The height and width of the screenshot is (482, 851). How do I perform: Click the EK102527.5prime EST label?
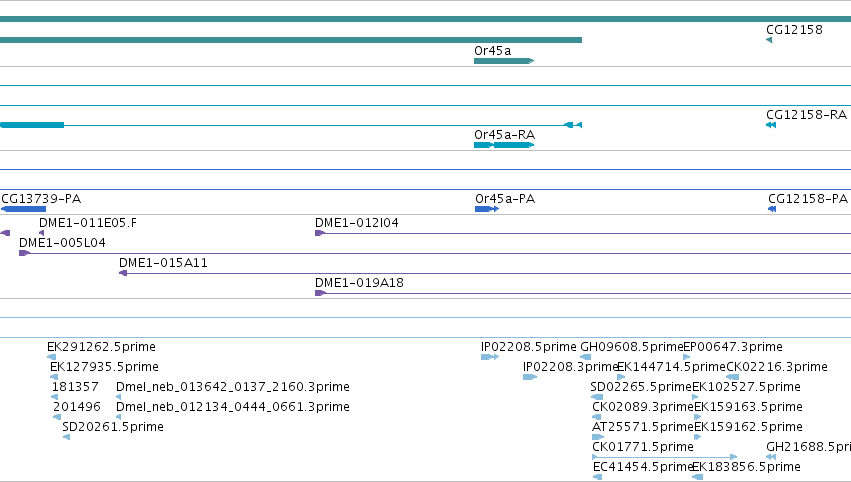(746, 387)
